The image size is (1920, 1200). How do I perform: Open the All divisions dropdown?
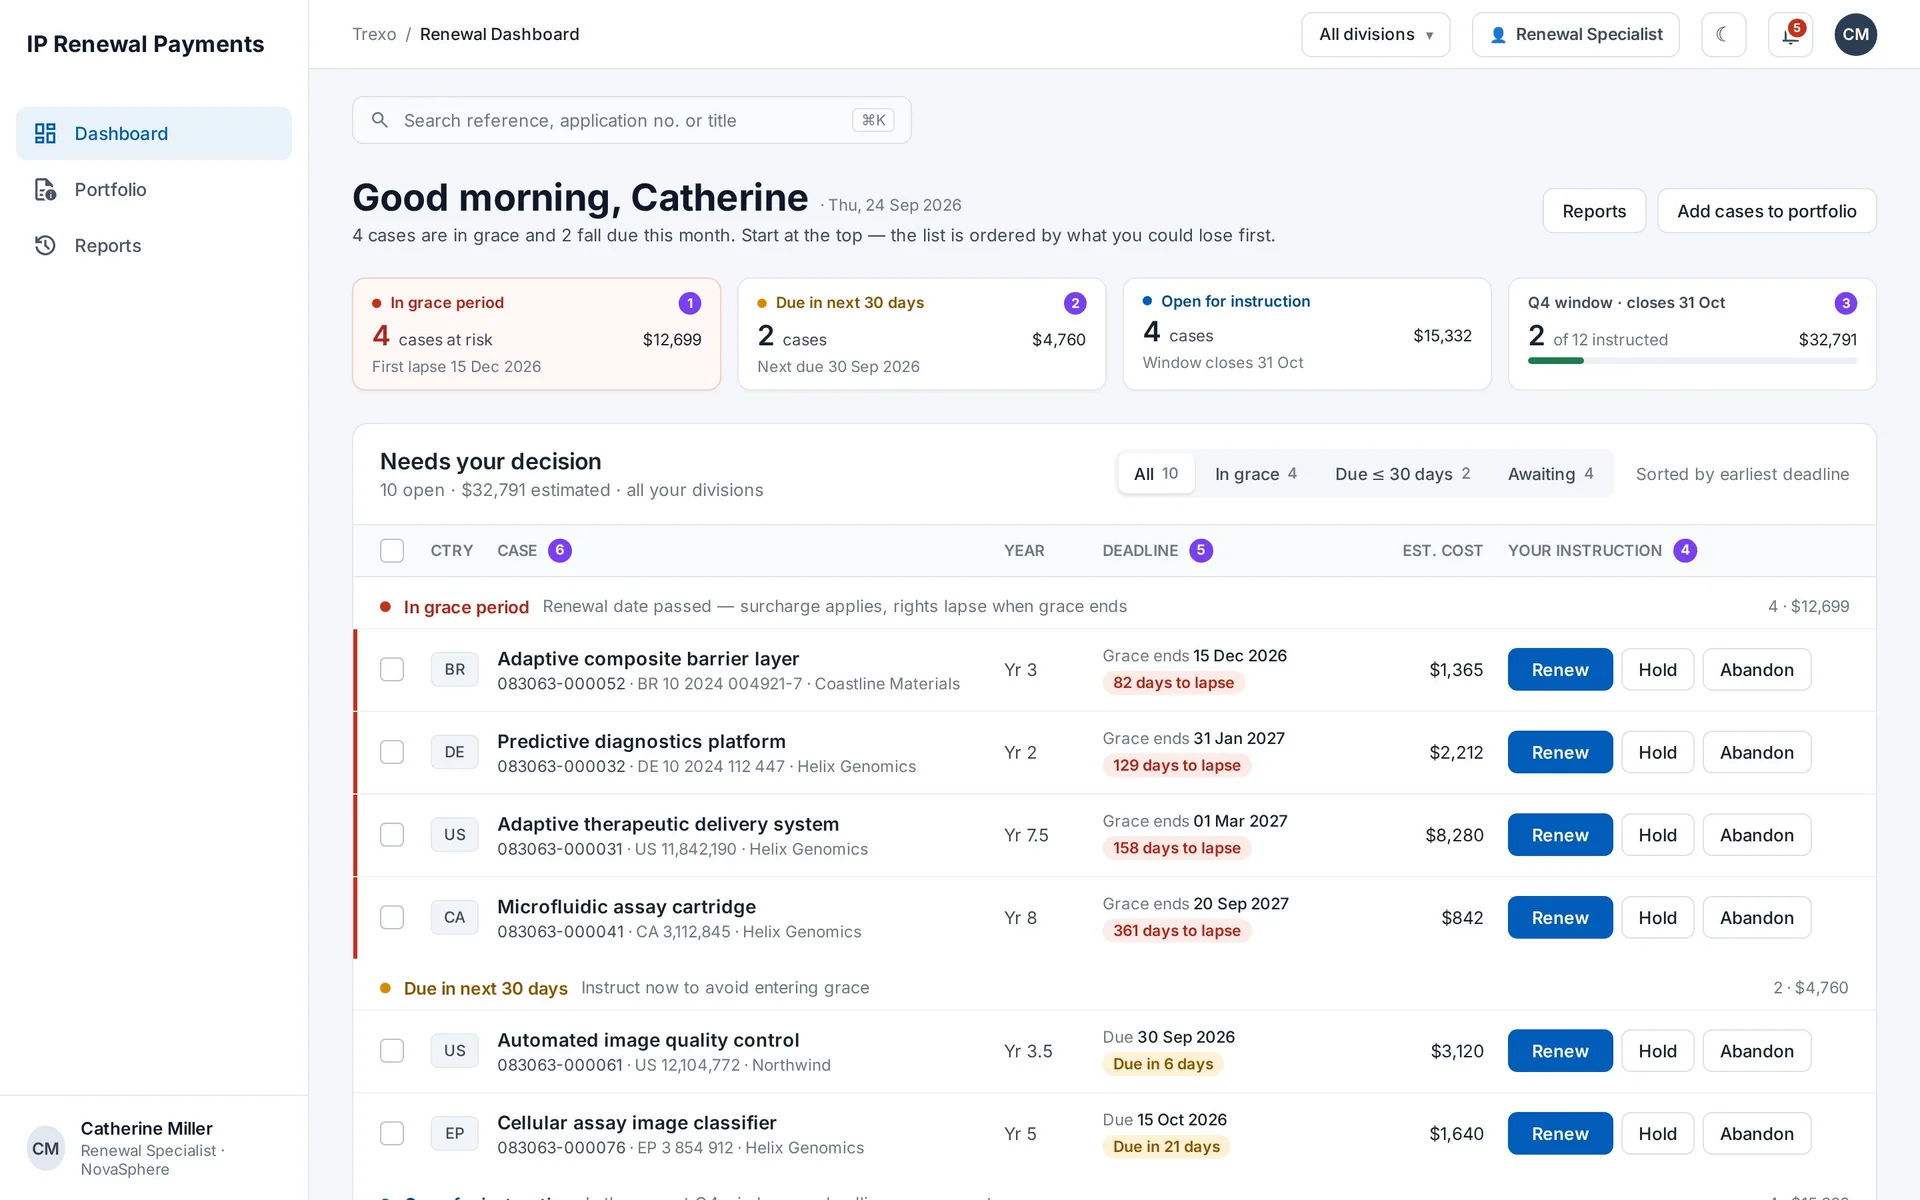[1375, 34]
